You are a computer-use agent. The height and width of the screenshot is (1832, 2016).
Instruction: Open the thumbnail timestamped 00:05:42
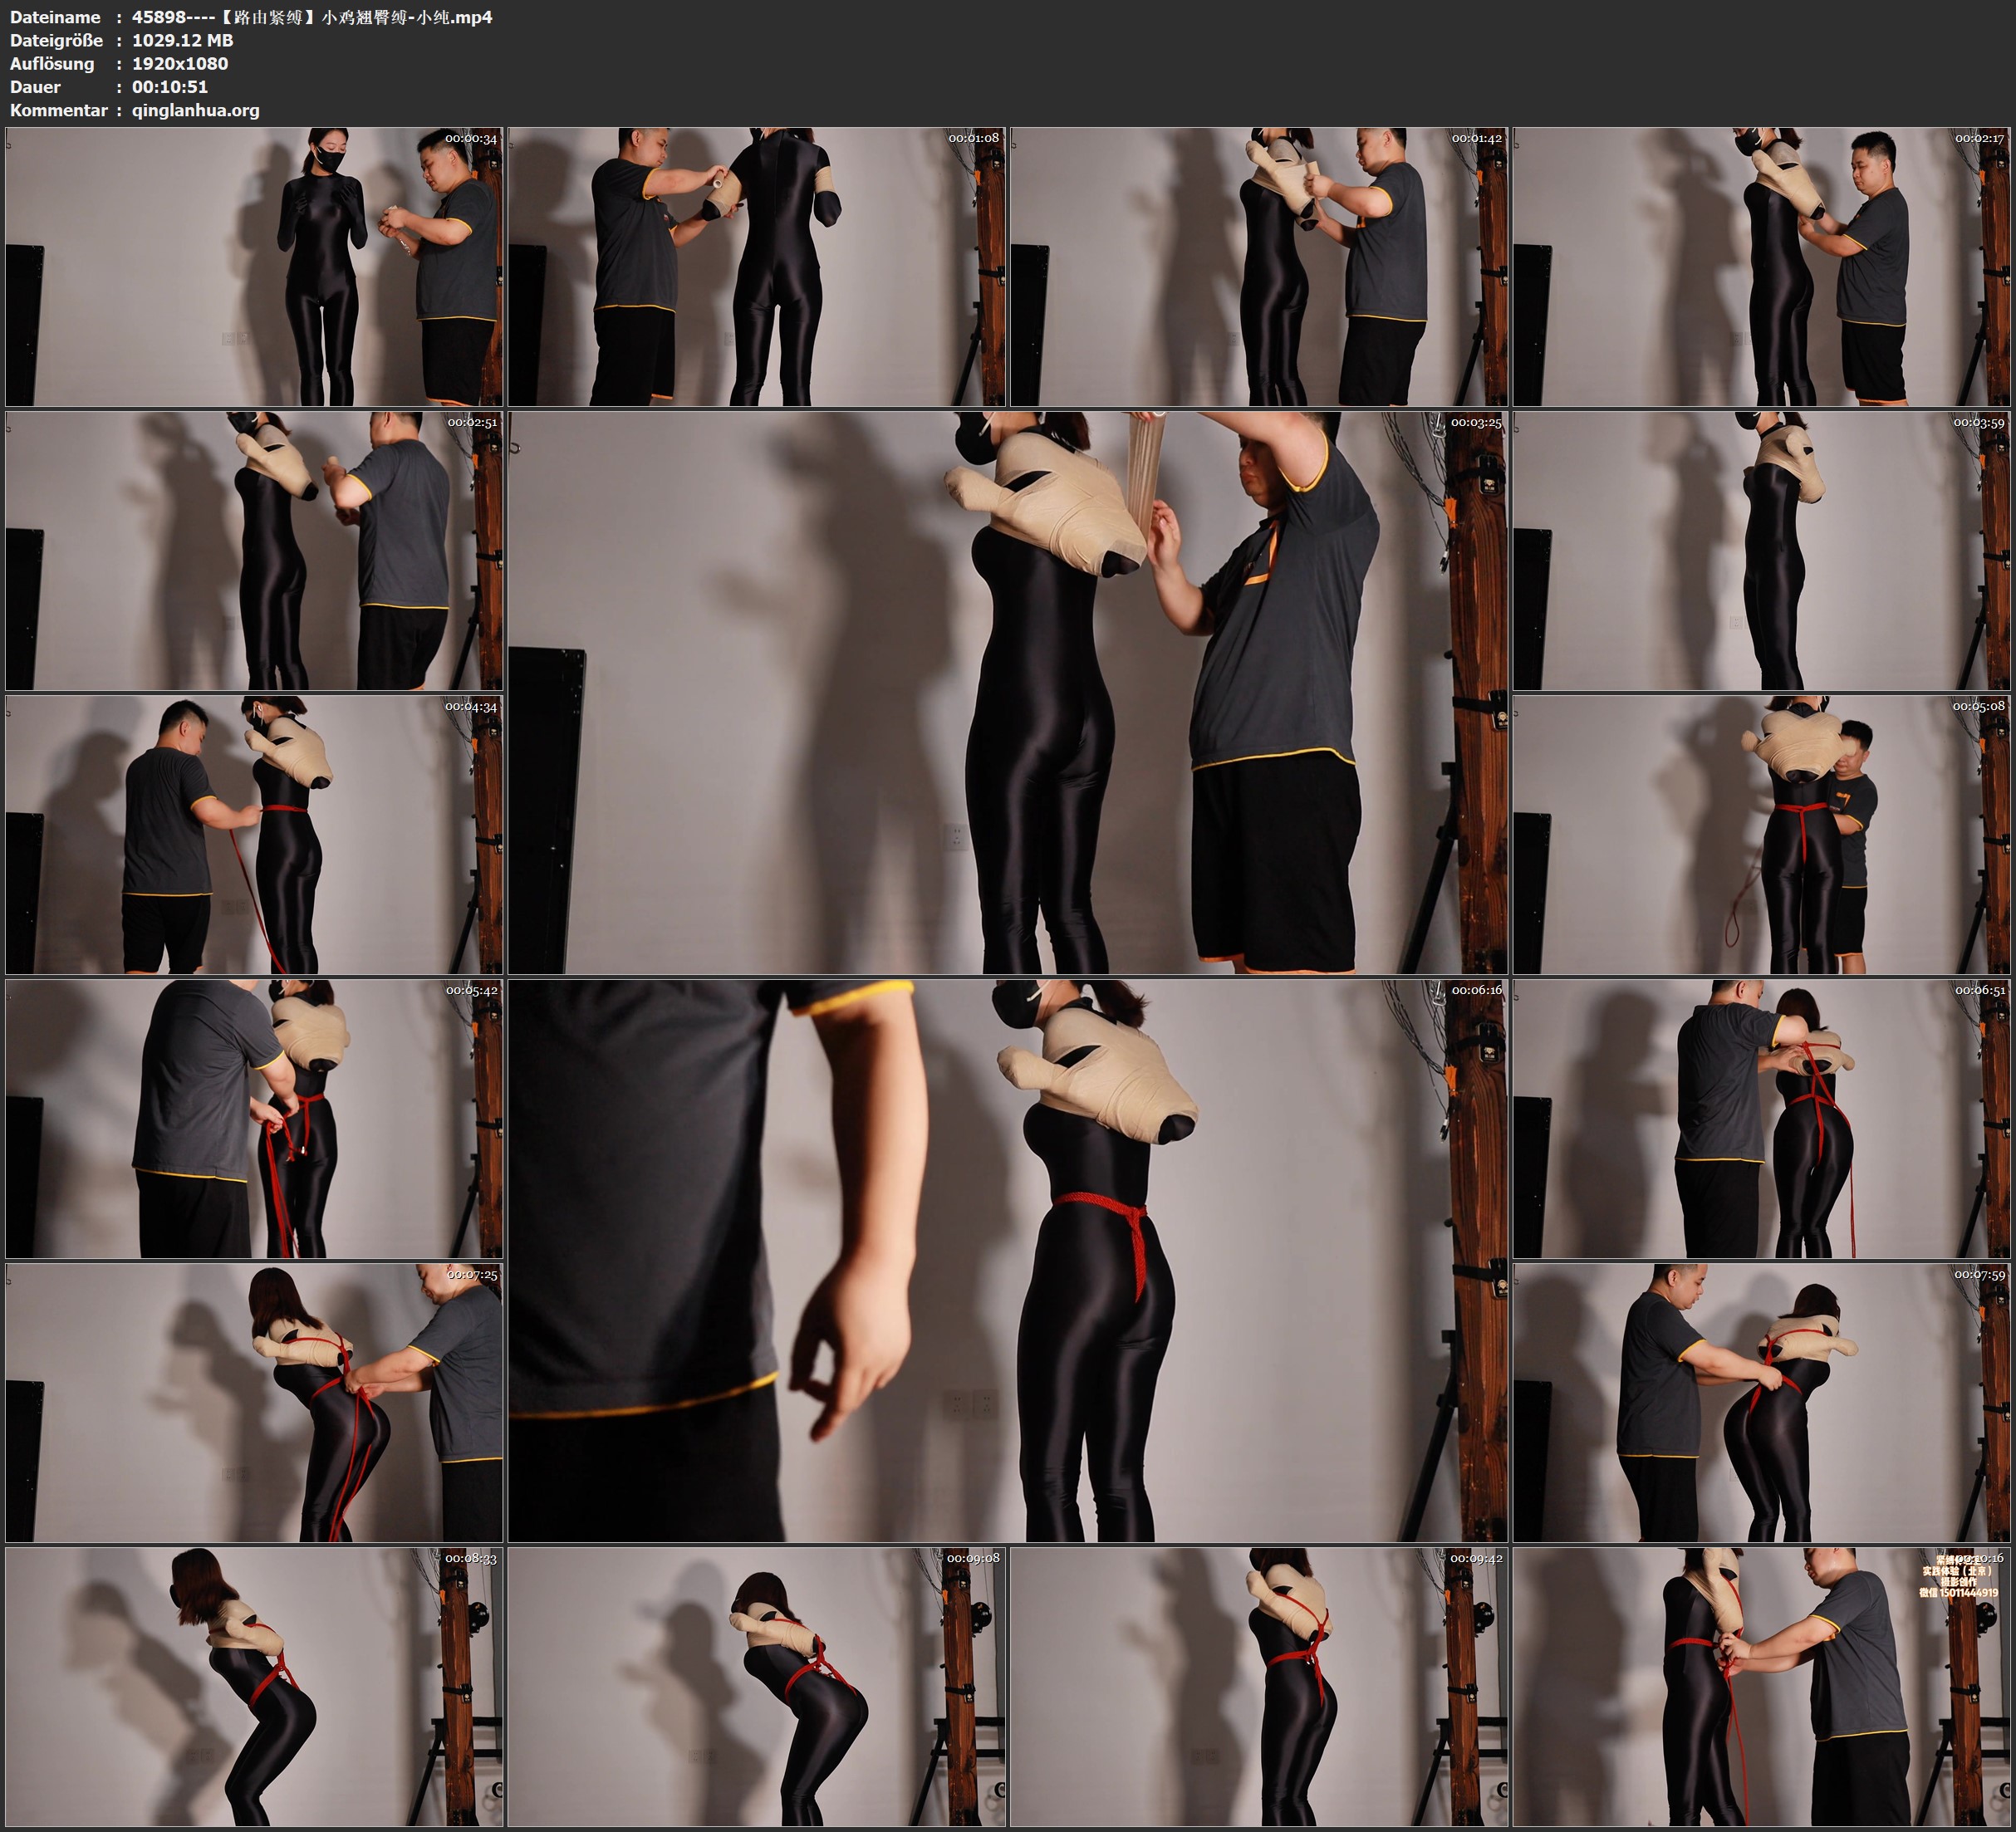click(x=254, y=1119)
